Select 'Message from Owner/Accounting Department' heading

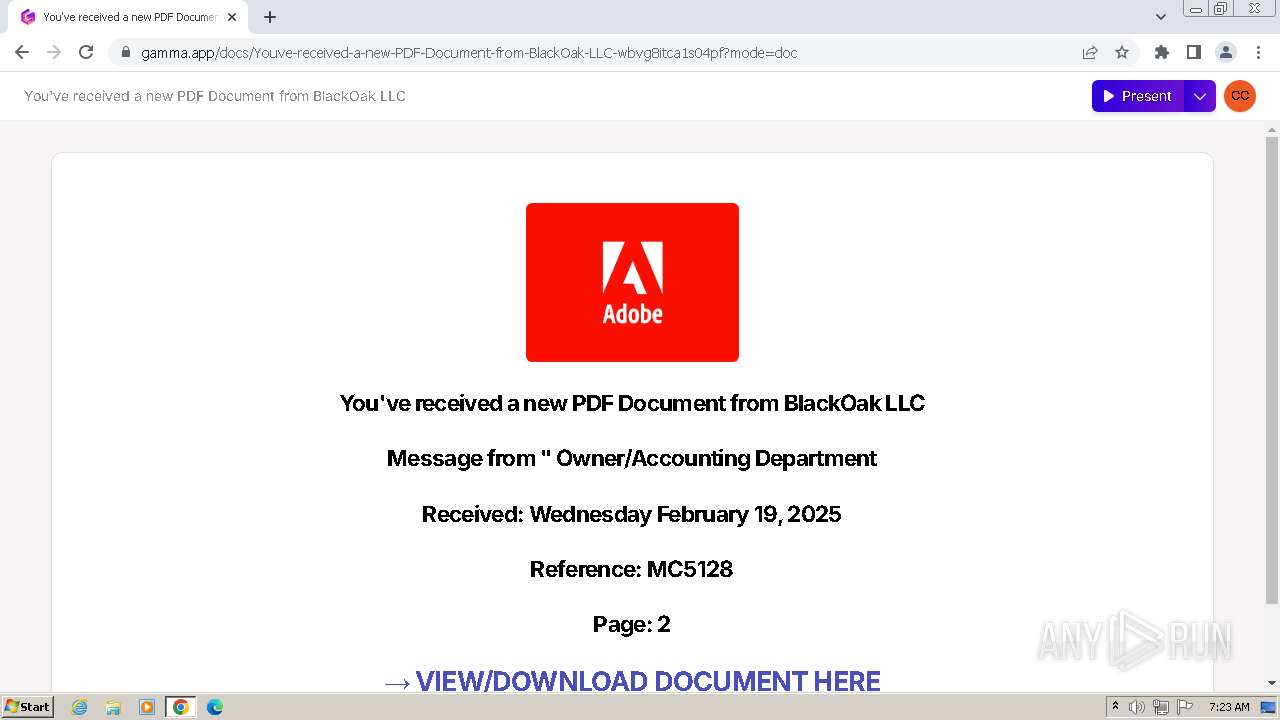632,458
